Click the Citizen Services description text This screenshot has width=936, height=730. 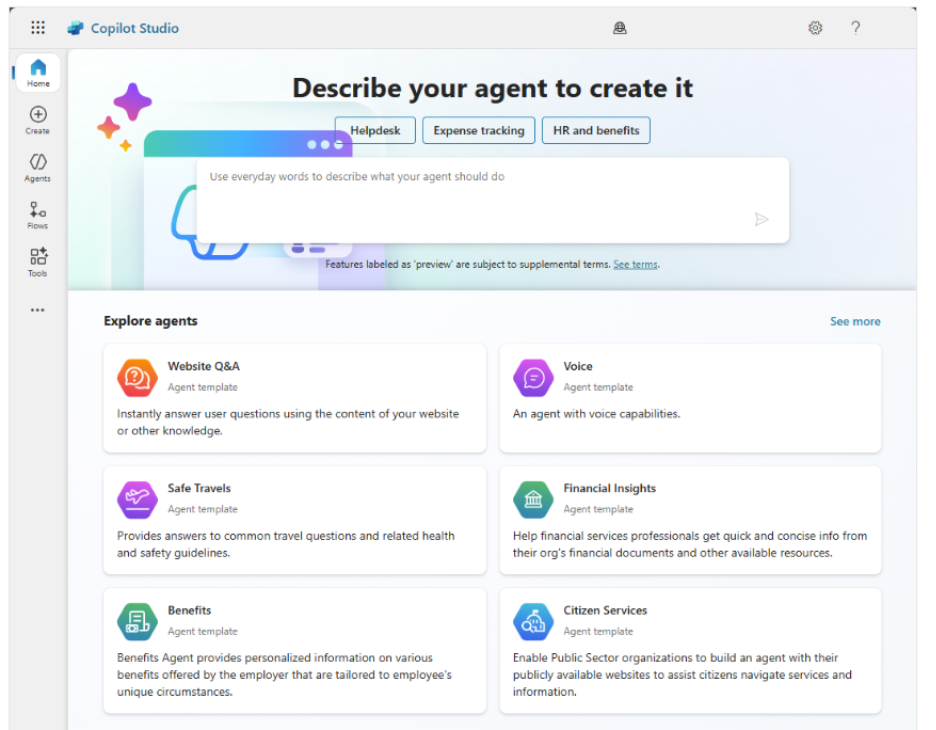coord(682,674)
